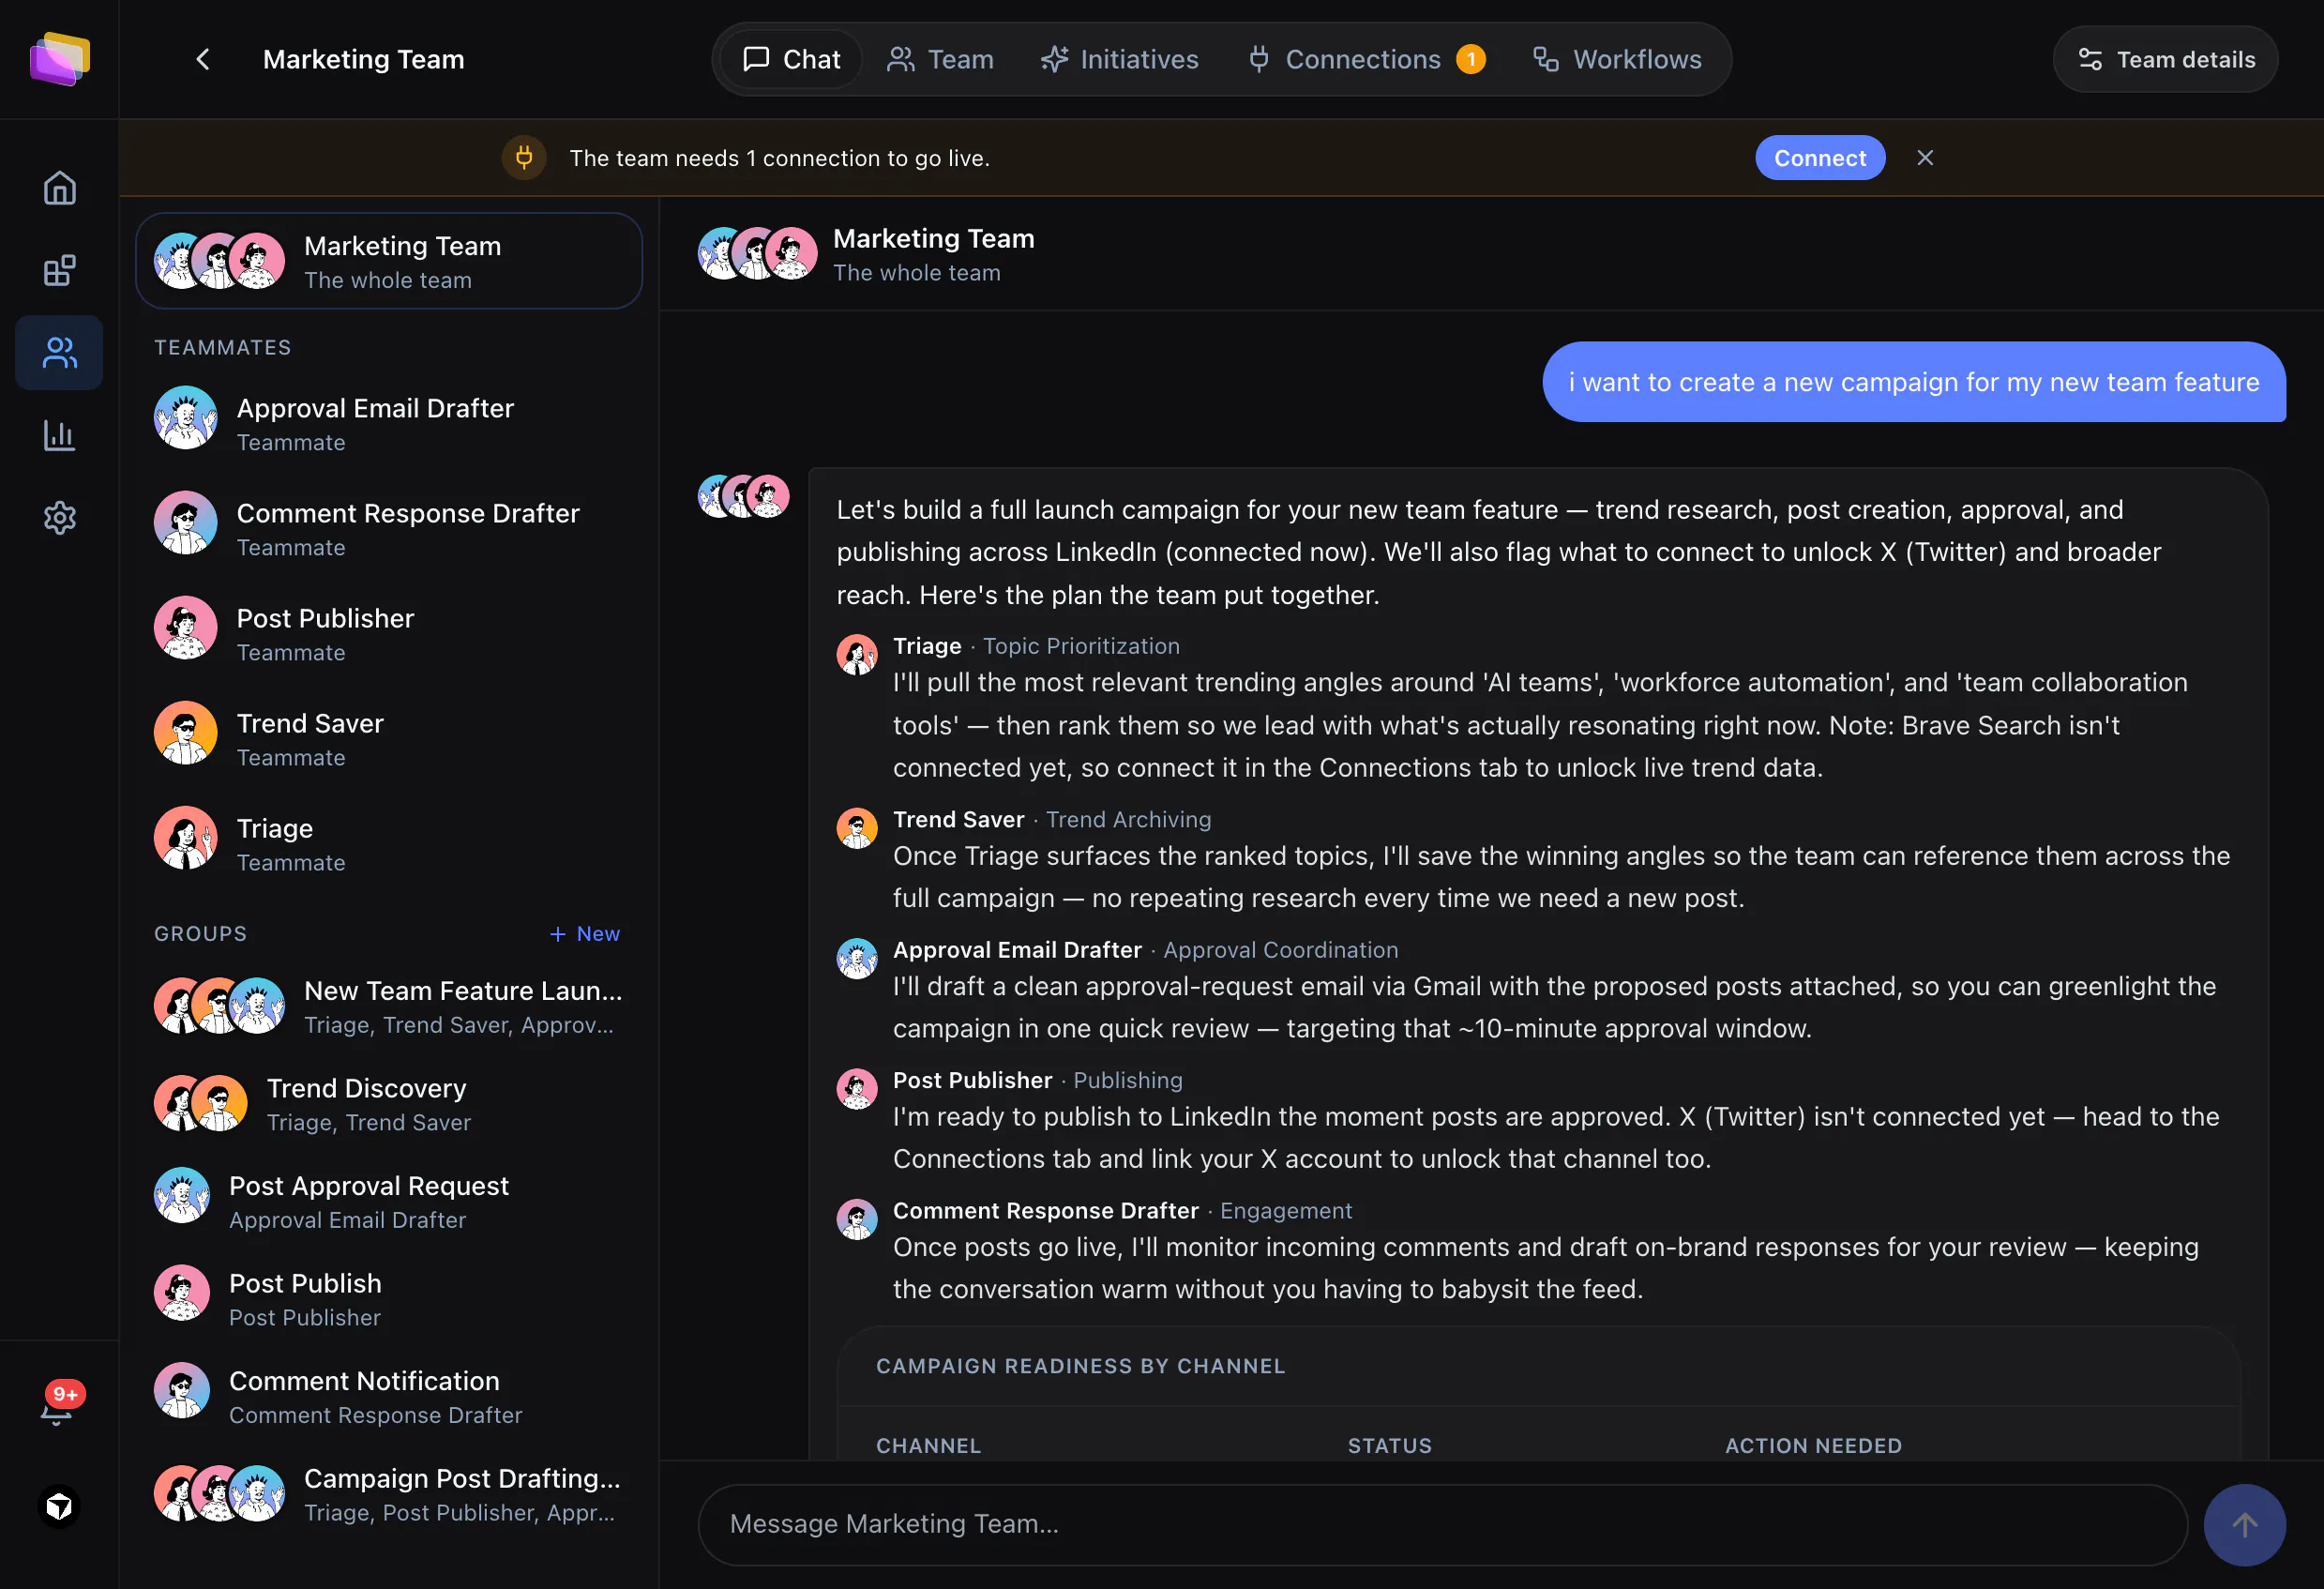Open the settings gear icon in sidebar
This screenshot has height=1589, width=2324.
(60, 517)
